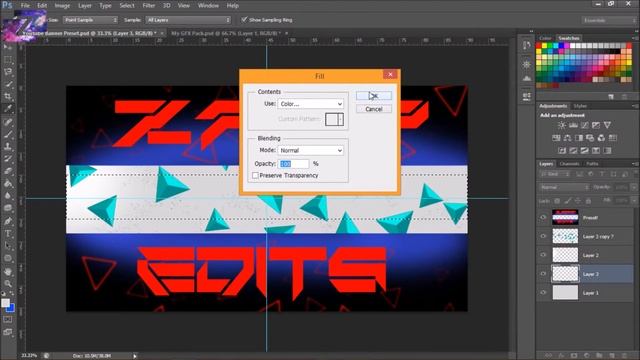This screenshot has width=640, height=360.
Task: Close the Fill dialog with X
Action: [x=390, y=74]
